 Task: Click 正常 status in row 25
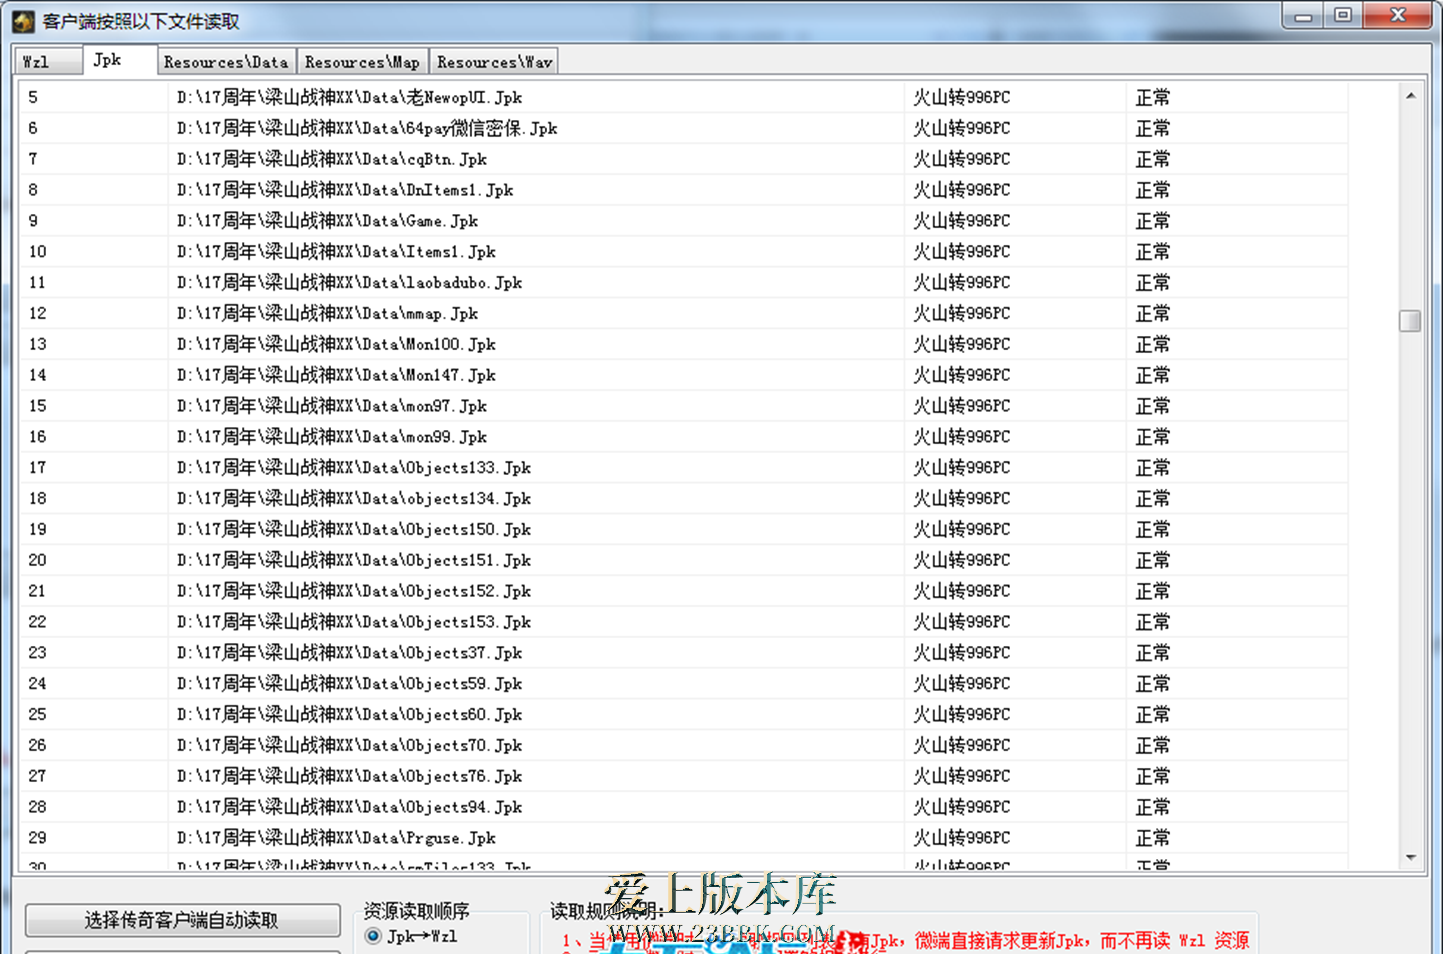[x=1237, y=715]
